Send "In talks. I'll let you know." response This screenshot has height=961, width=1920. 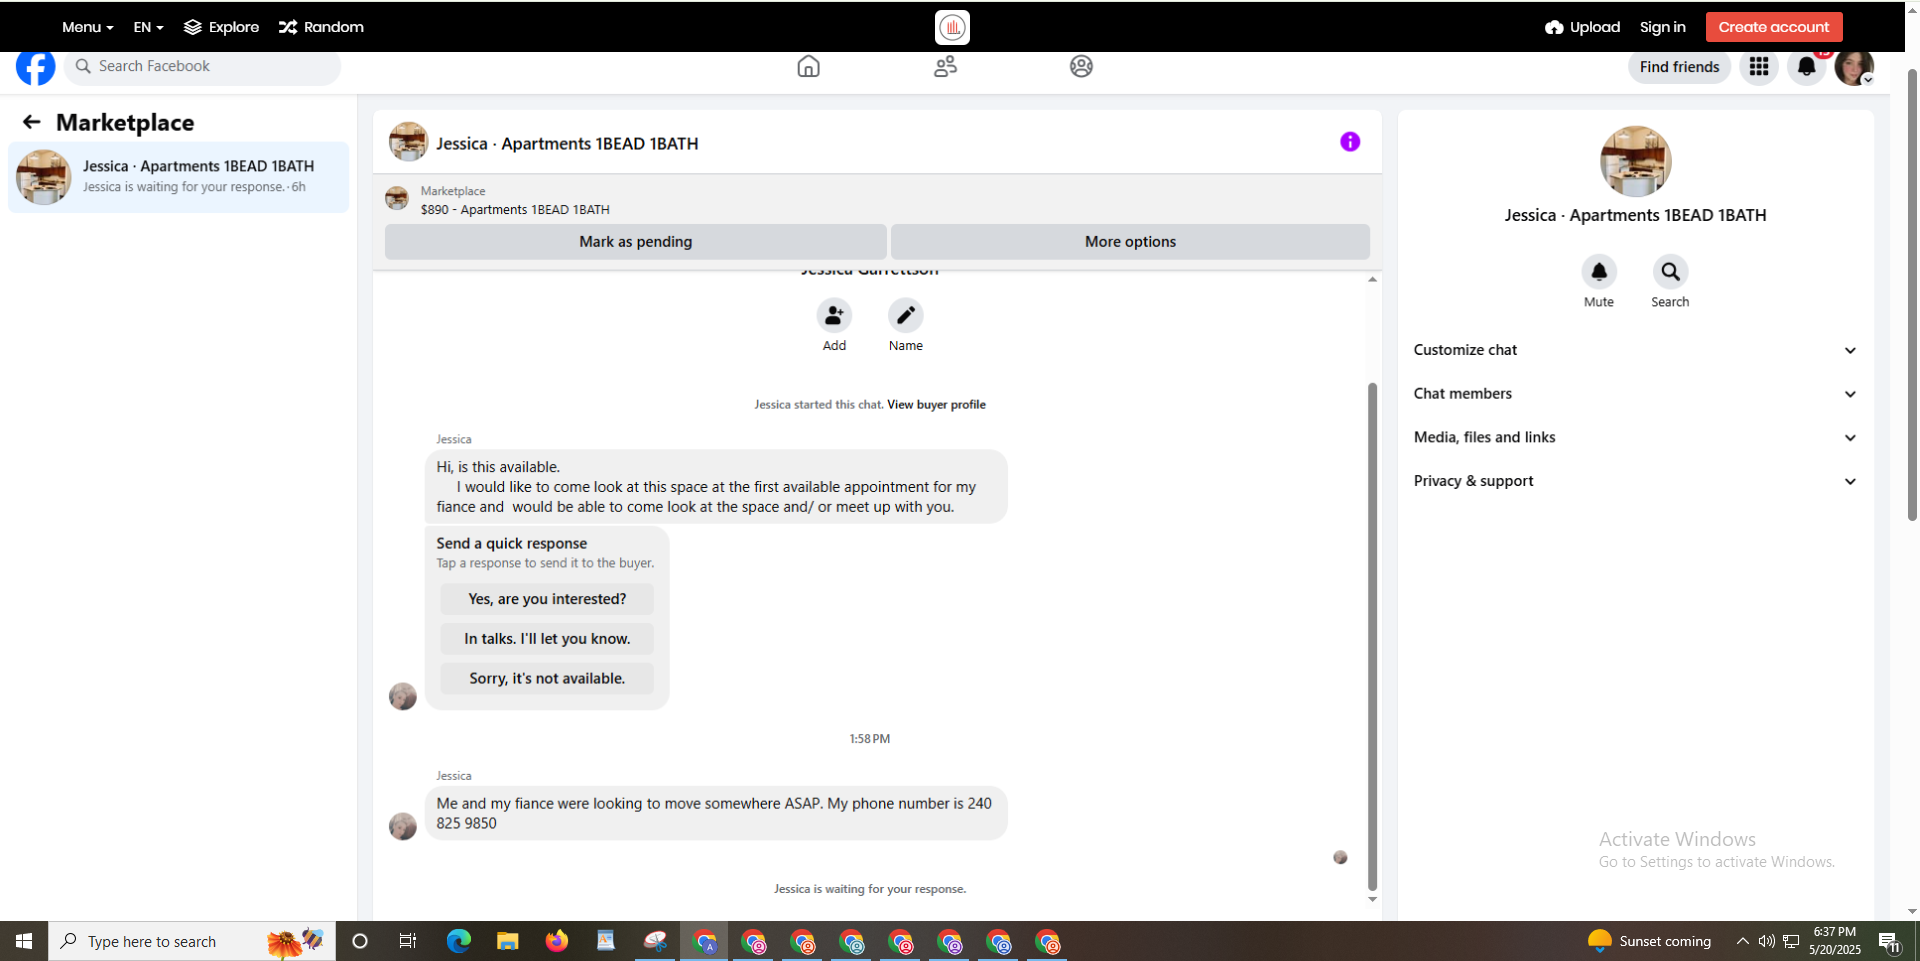(x=547, y=639)
